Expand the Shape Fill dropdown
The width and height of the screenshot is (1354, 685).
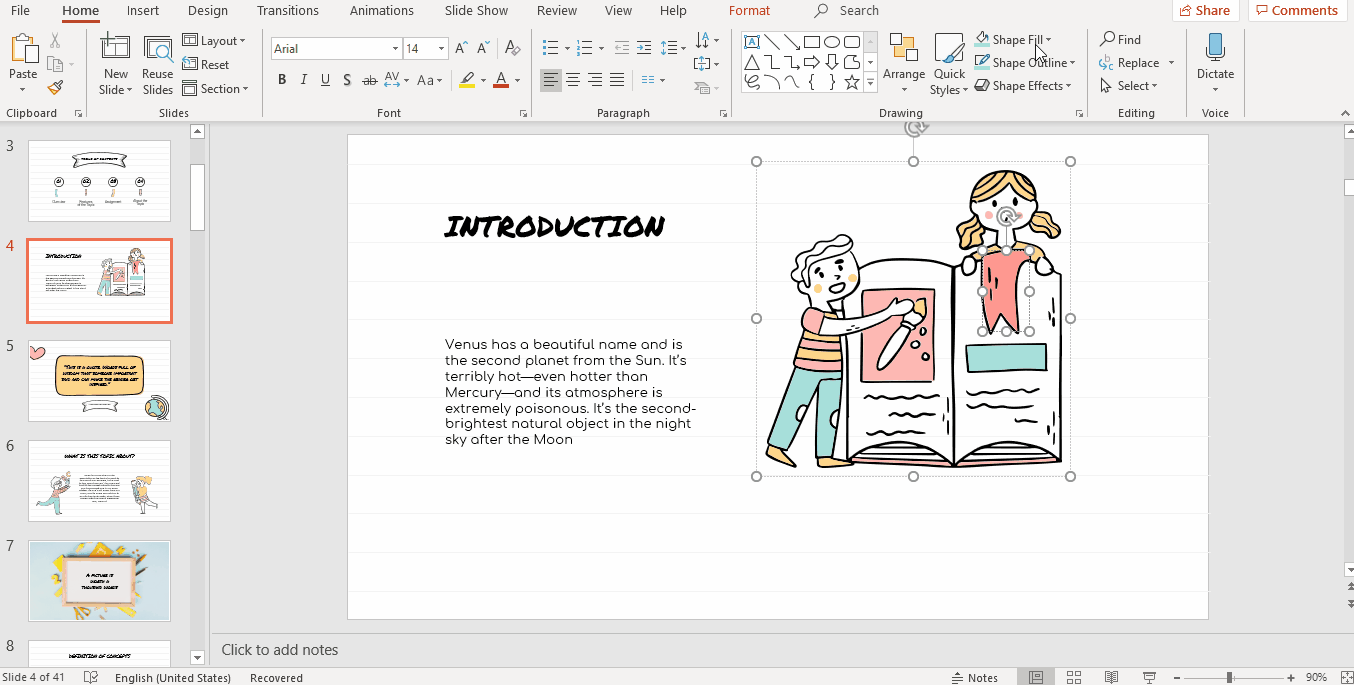tap(1050, 39)
